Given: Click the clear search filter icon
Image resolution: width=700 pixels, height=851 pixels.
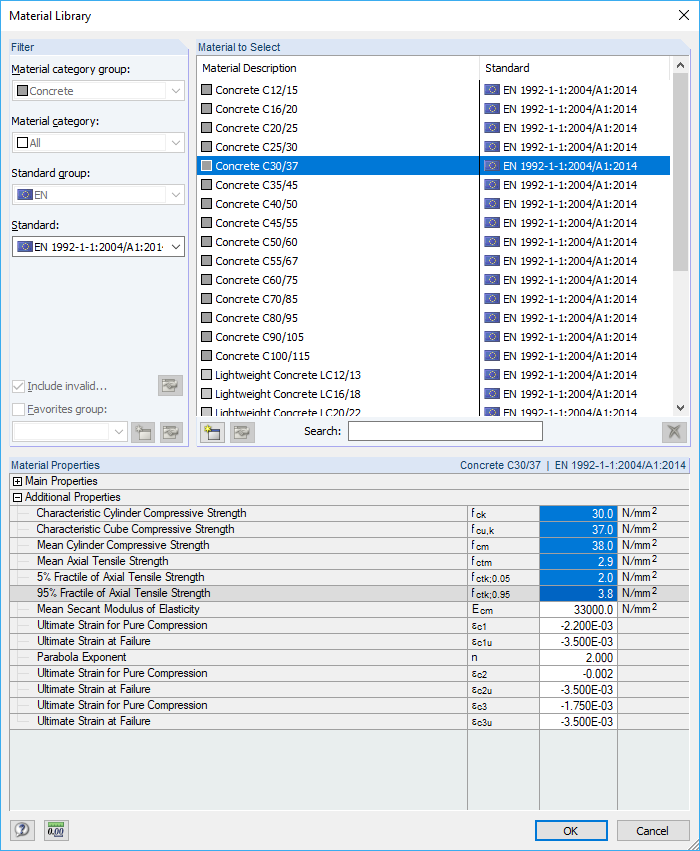Looking at the screenshot, I should [674, 432].
